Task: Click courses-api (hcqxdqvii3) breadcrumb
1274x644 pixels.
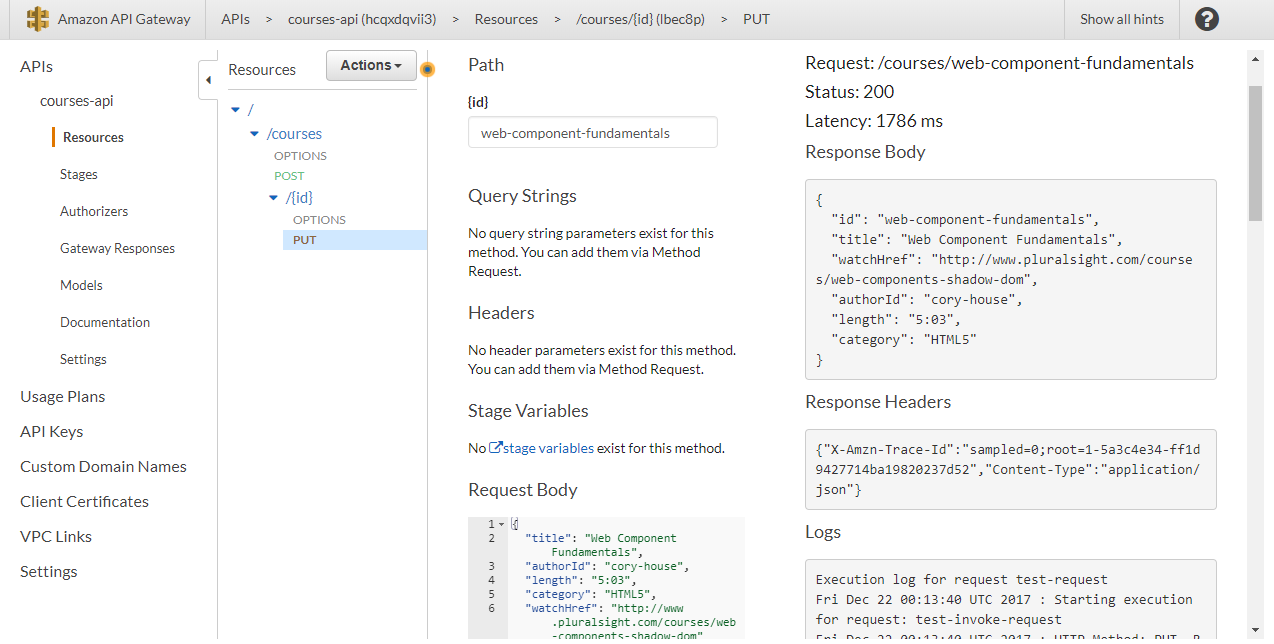Action: coord(362,19)
